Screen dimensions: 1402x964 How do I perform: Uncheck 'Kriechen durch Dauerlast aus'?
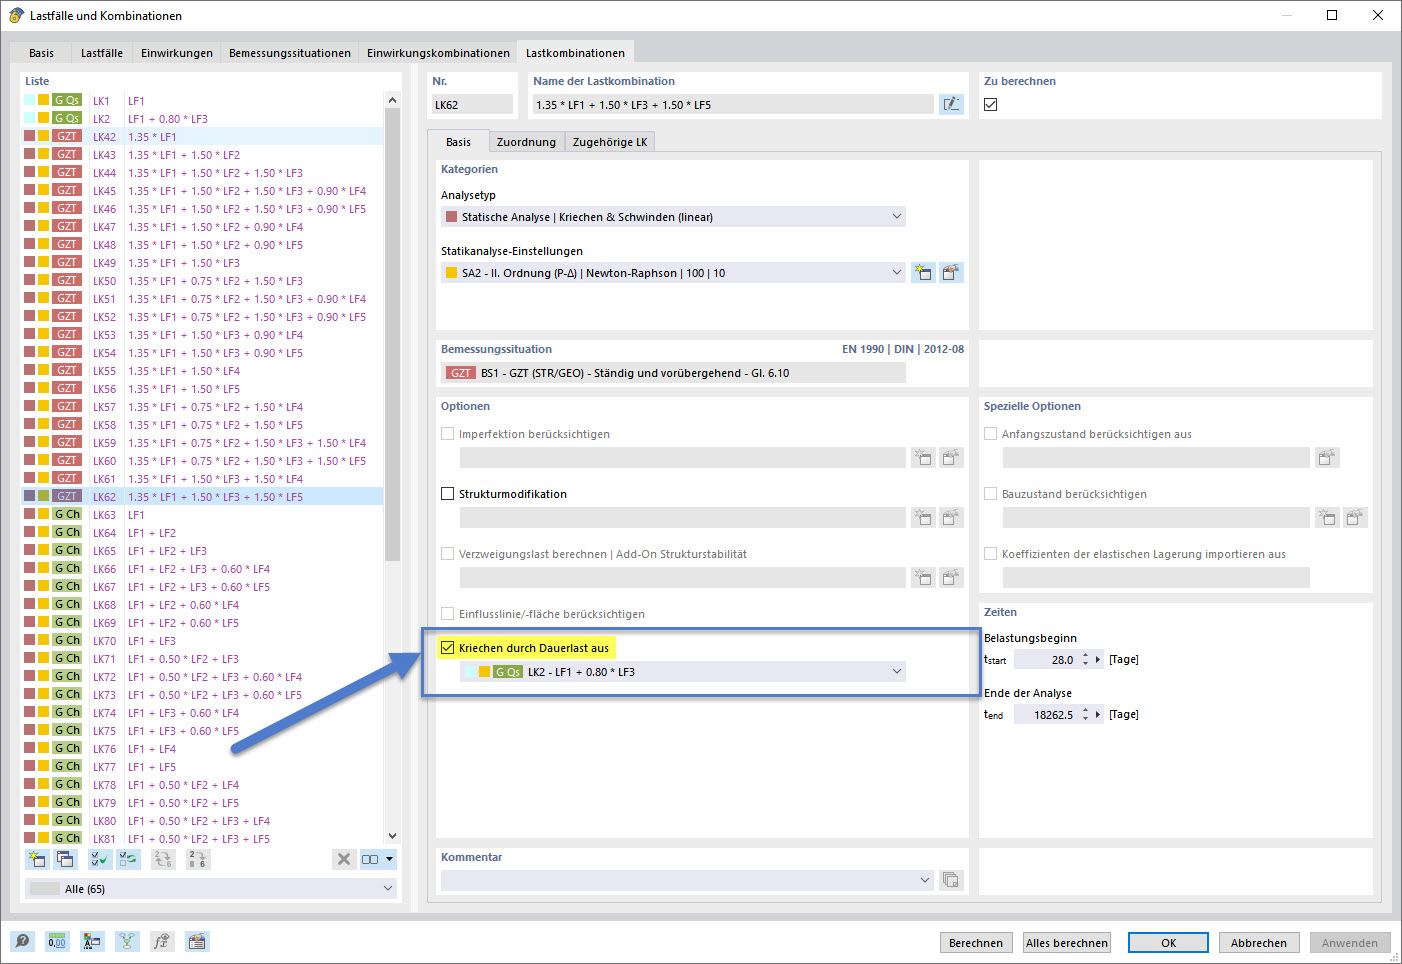click(448, 648)
